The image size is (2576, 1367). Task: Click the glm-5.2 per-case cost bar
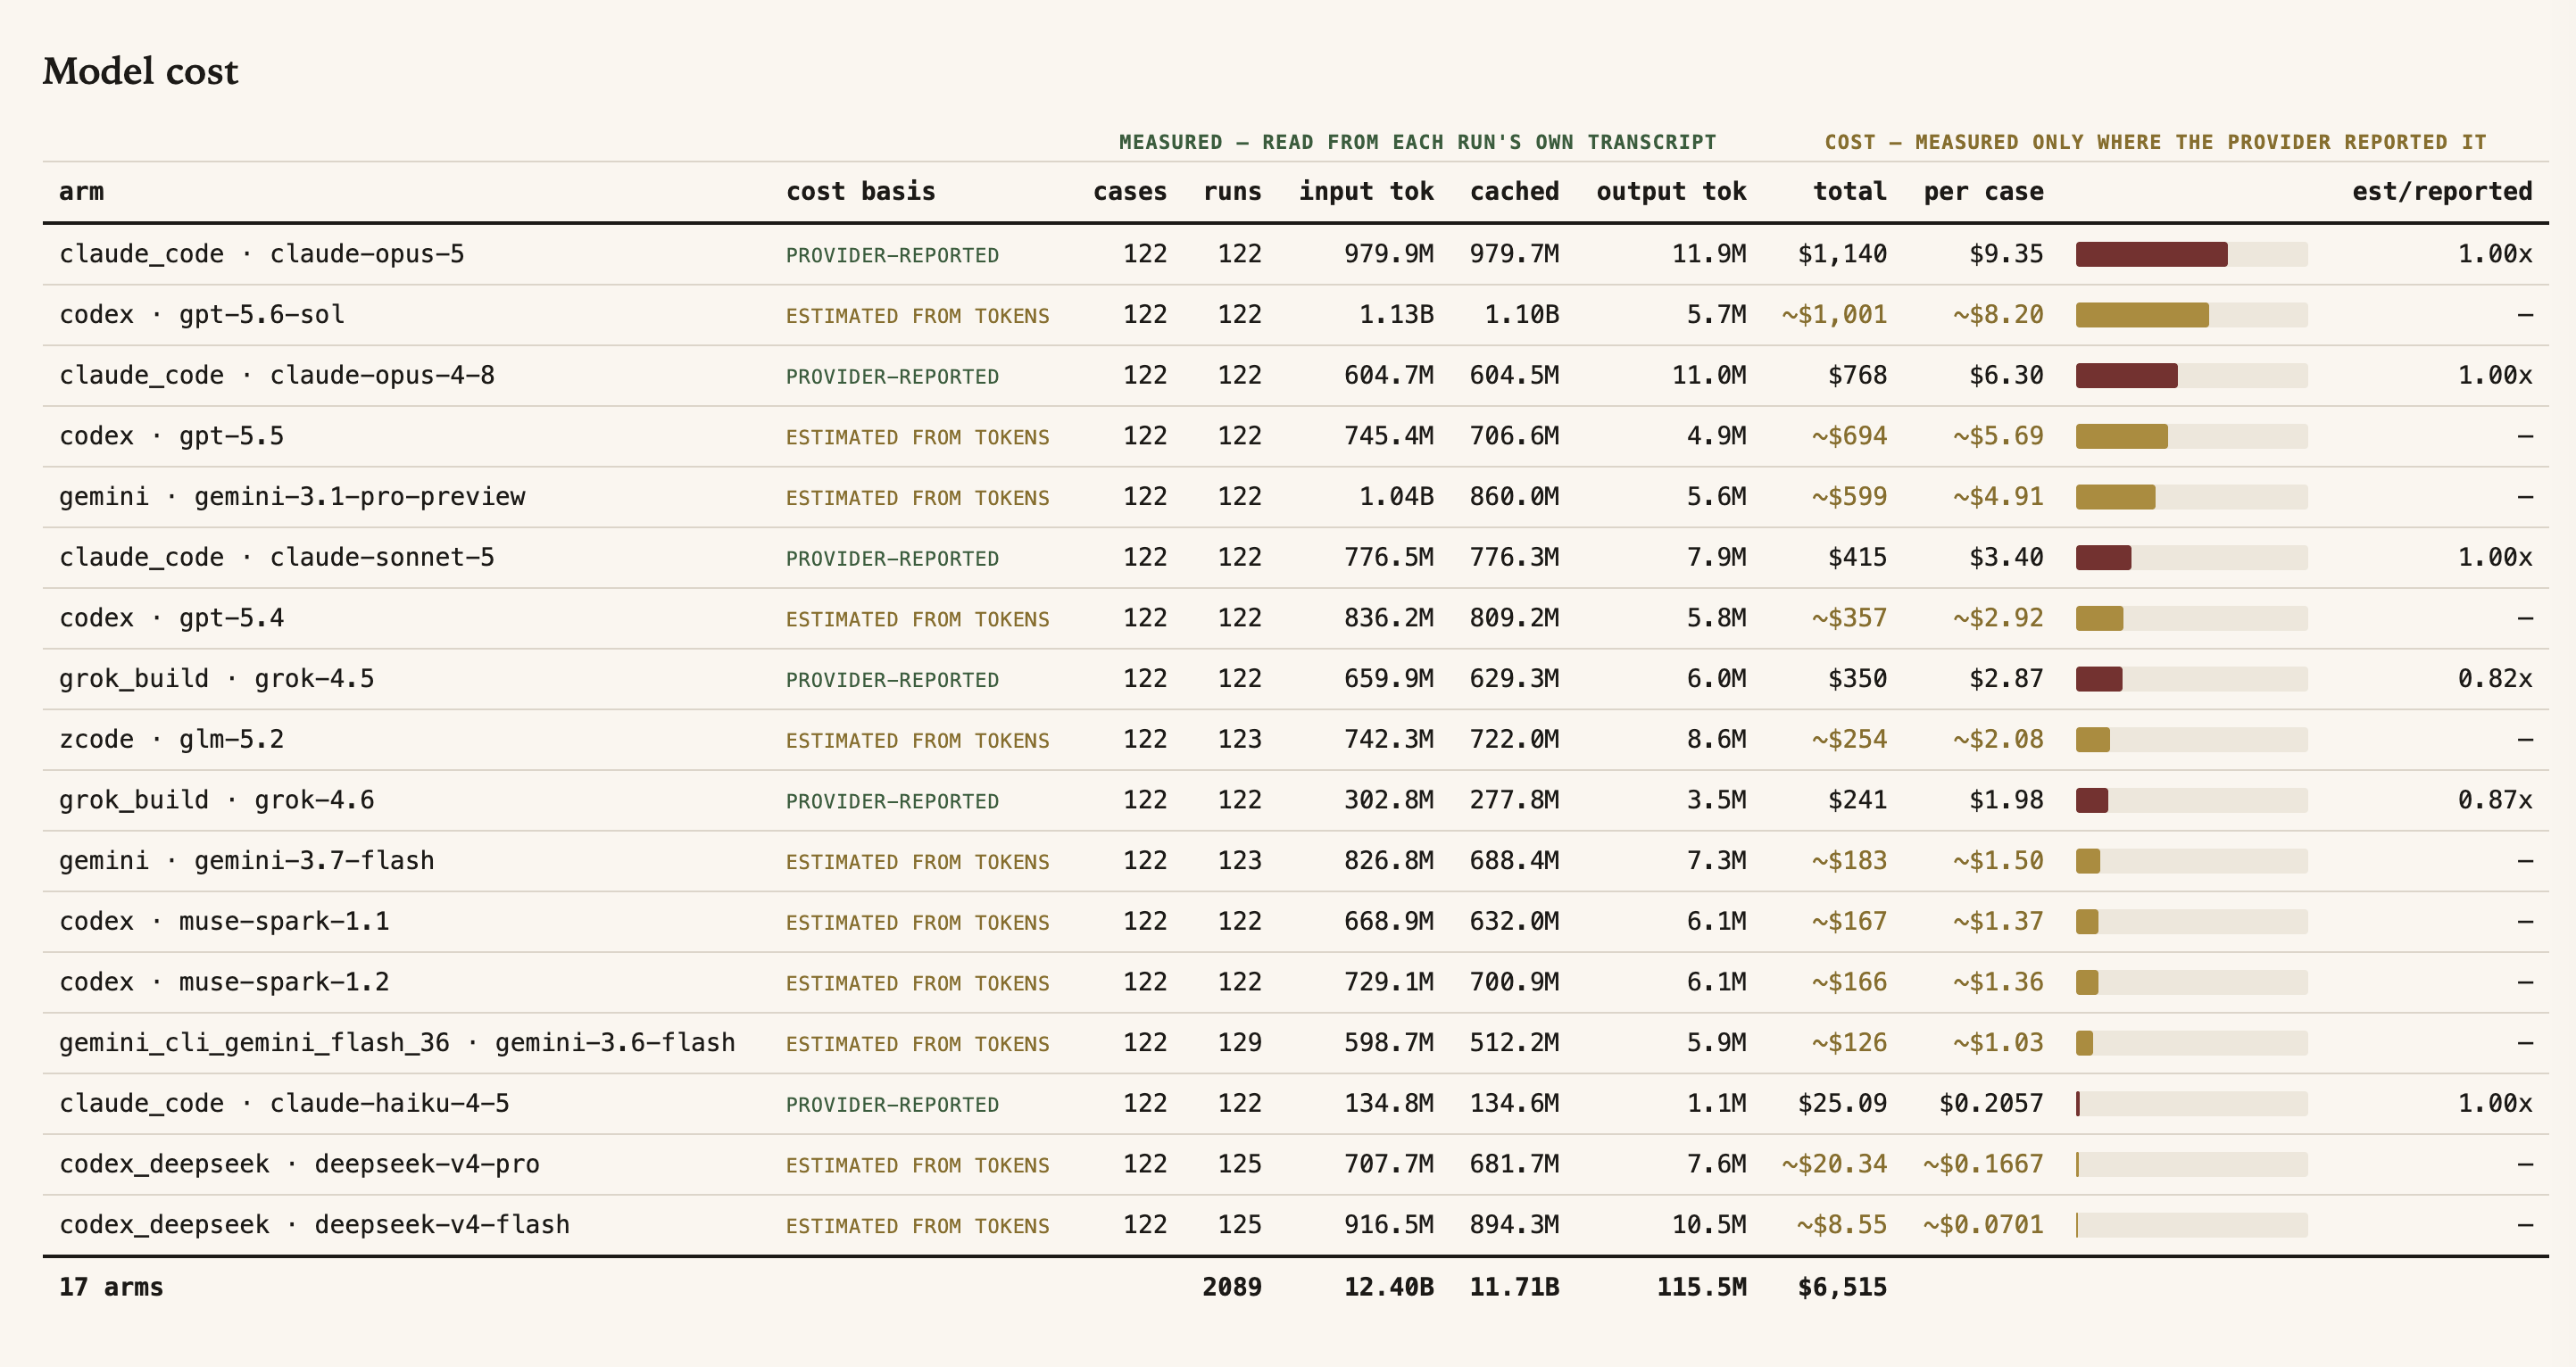(x=2192, y=740)
